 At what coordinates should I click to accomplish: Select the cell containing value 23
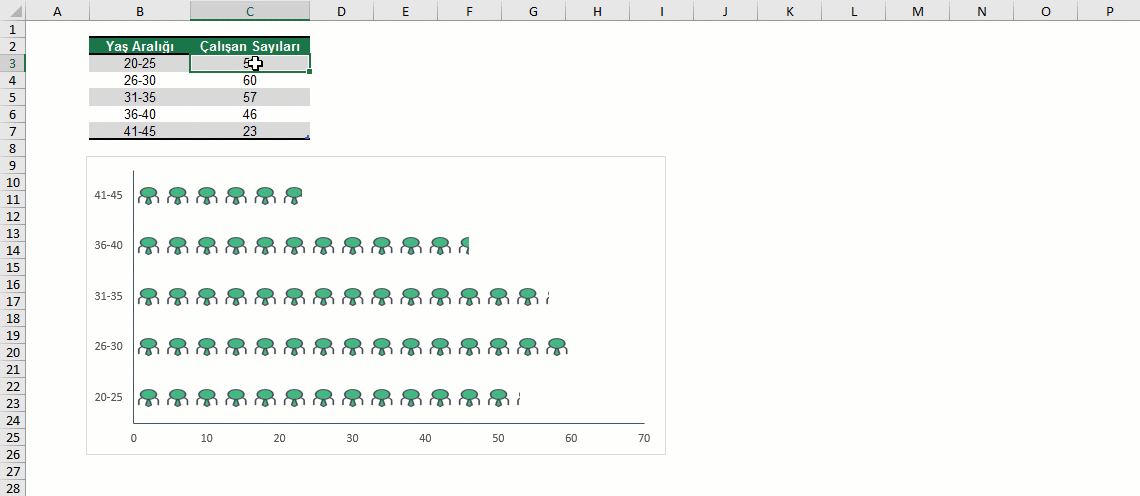[250, 131]
